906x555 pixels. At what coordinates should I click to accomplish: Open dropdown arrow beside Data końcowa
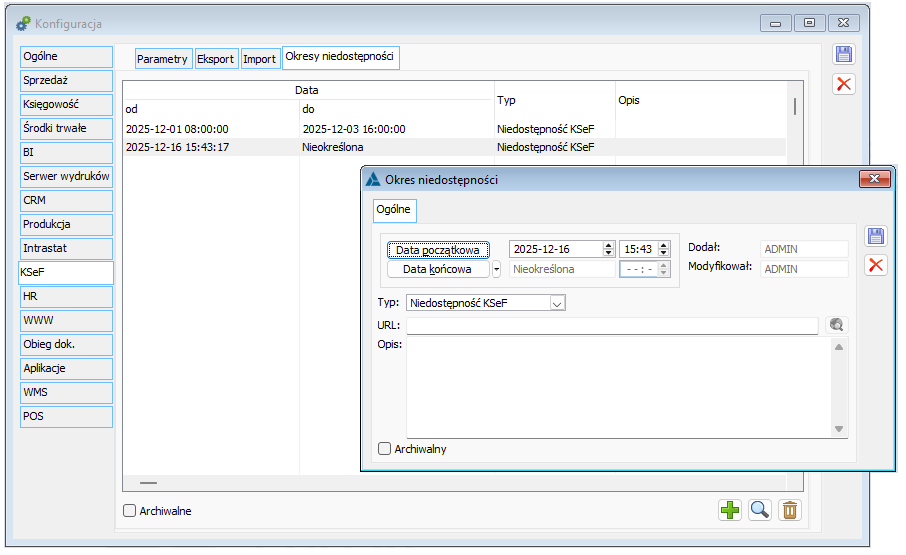[496, 269]
